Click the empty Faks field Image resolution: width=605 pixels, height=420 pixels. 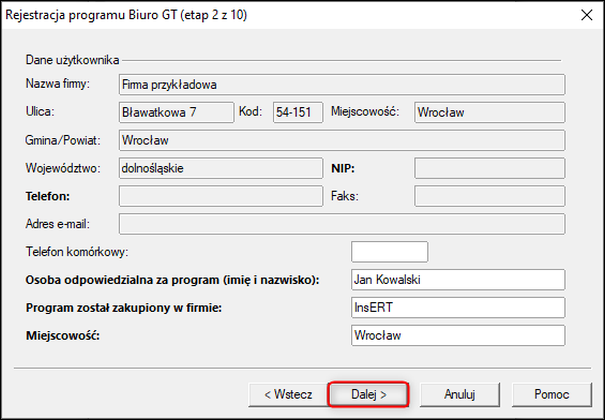490,196
